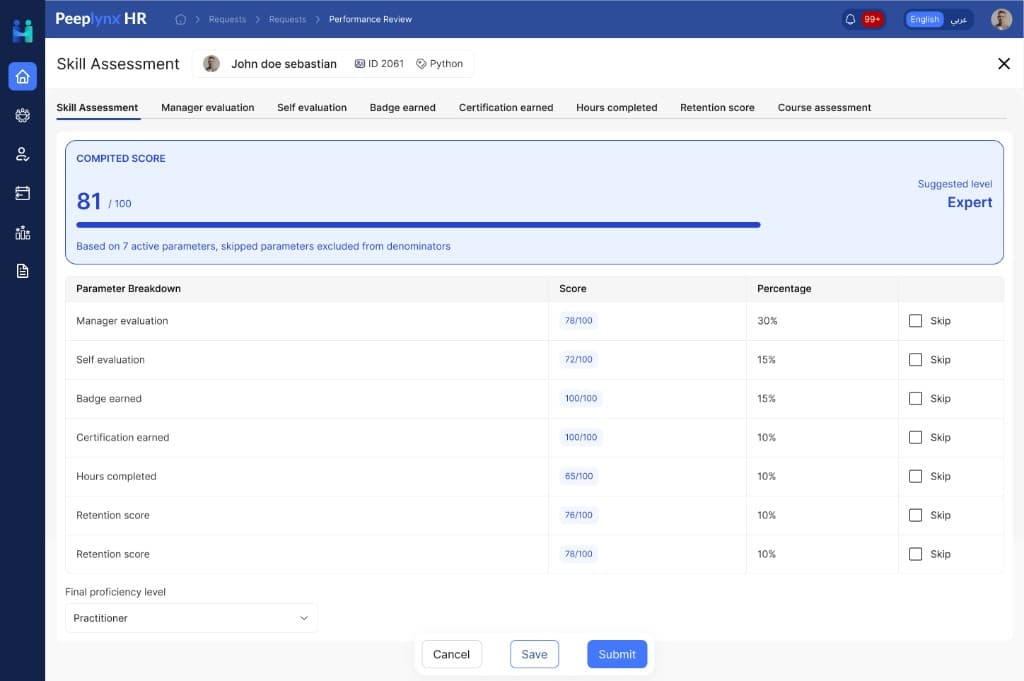Click the 100/100 Badge earned score chip
Viewport: 1024px width, 681px height.
pos(581,398)
